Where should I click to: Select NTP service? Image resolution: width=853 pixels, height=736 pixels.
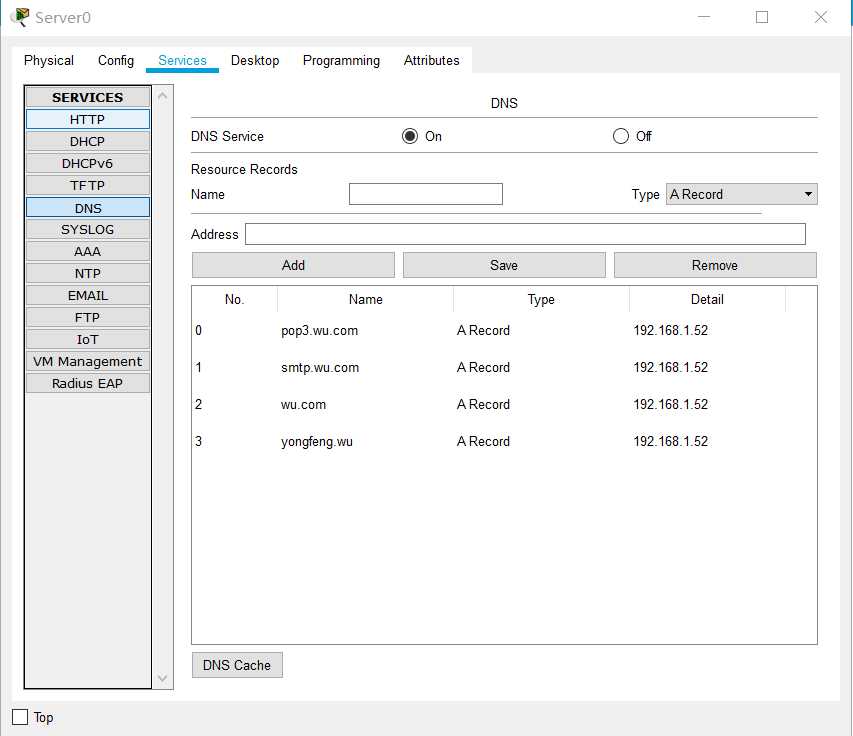pos(88,273)
